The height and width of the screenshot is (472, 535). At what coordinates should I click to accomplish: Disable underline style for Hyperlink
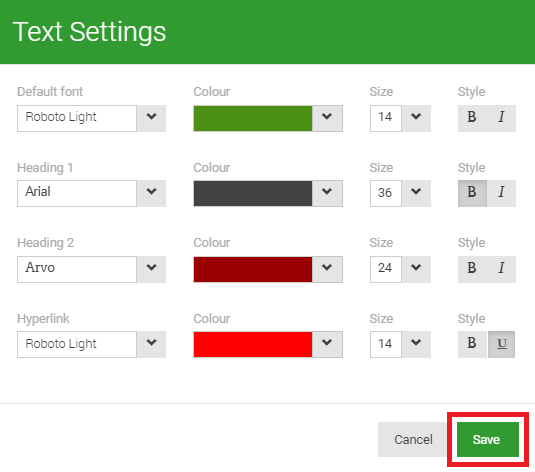501,344
